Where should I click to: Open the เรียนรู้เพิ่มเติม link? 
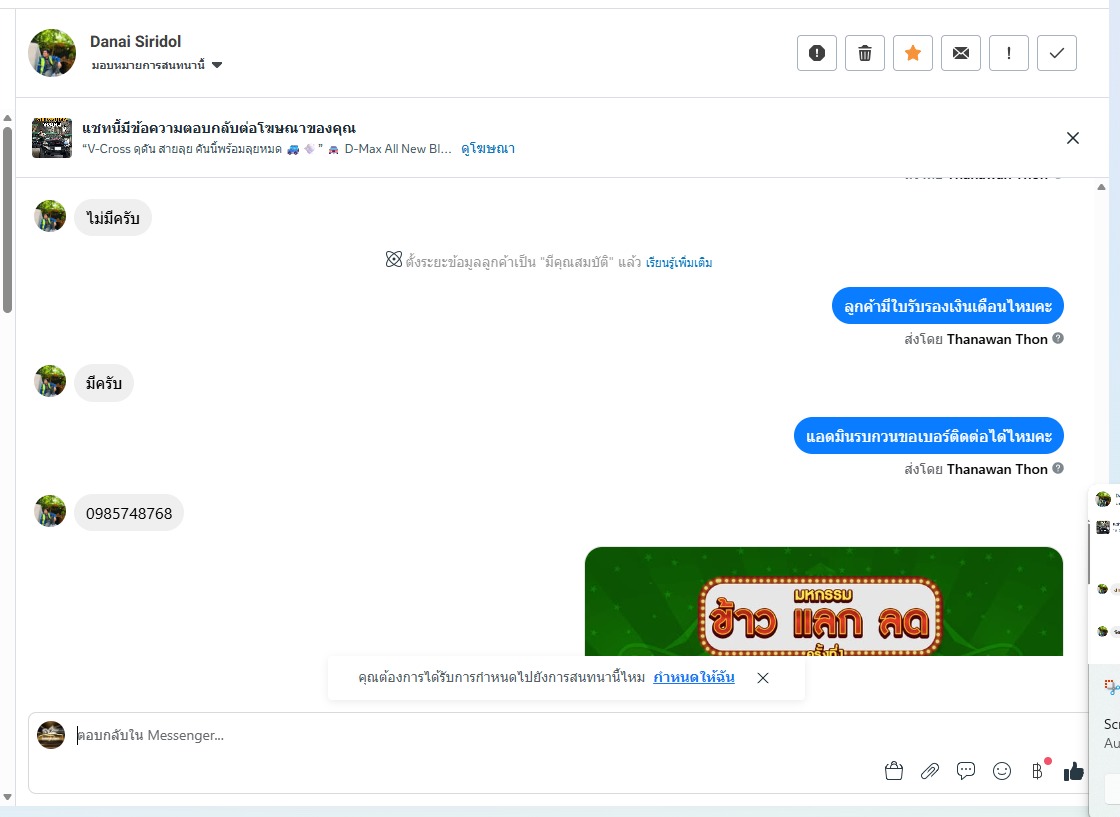pos(679,262)
